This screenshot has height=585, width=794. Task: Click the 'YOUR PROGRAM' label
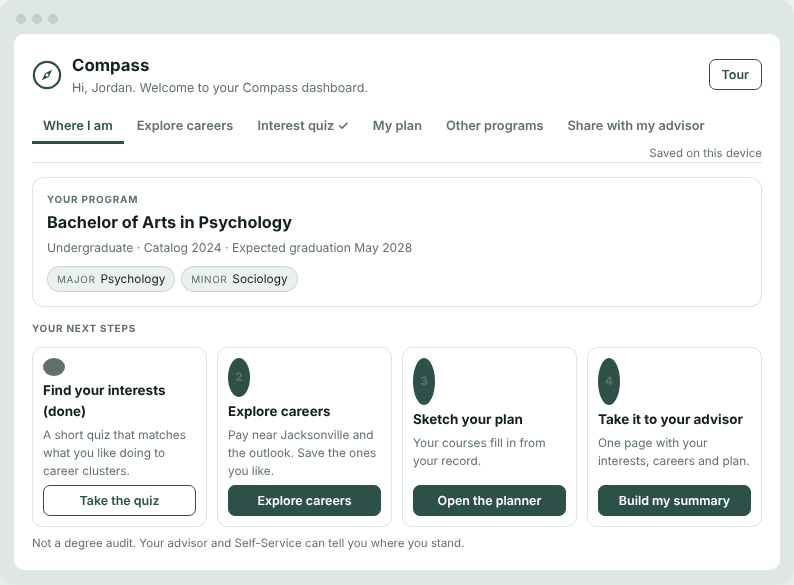tap(92, 200)
